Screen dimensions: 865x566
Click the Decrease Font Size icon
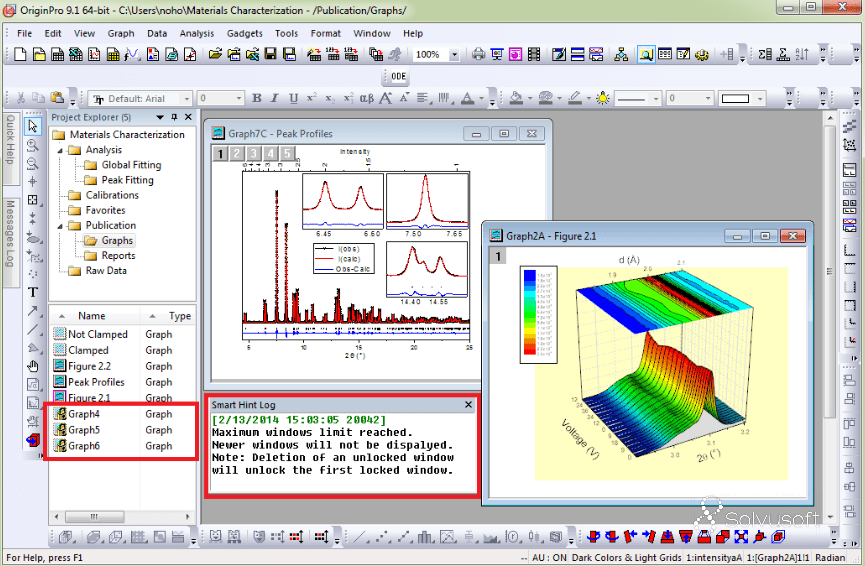(404, 98)
